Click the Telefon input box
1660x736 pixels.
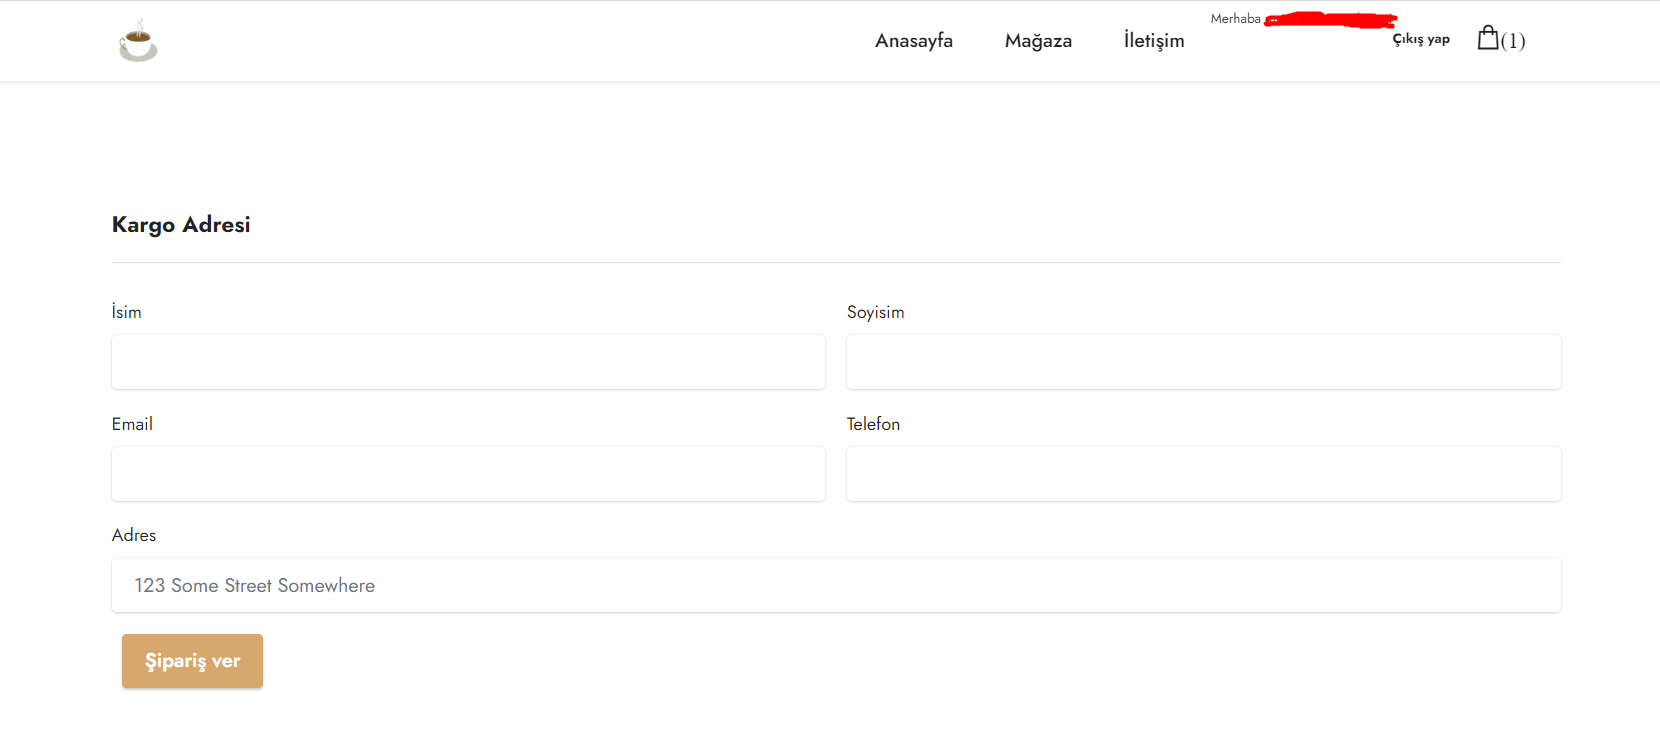pyautogui.click(x=1203, y=474)
